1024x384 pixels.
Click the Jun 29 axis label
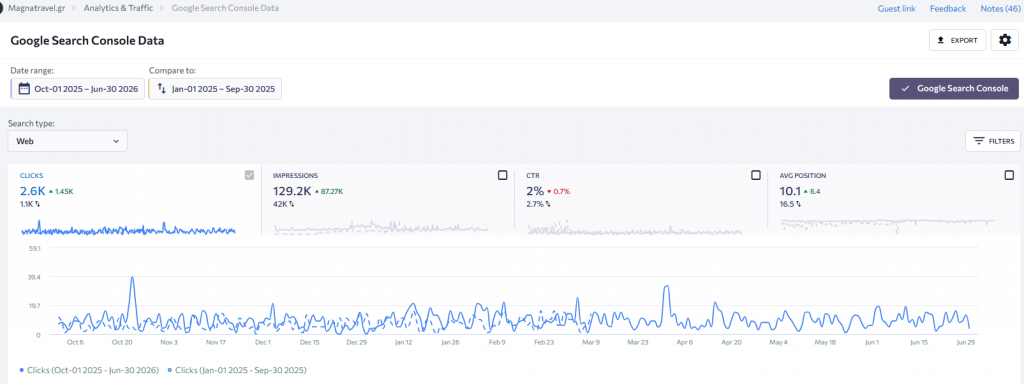pos(965,342)
